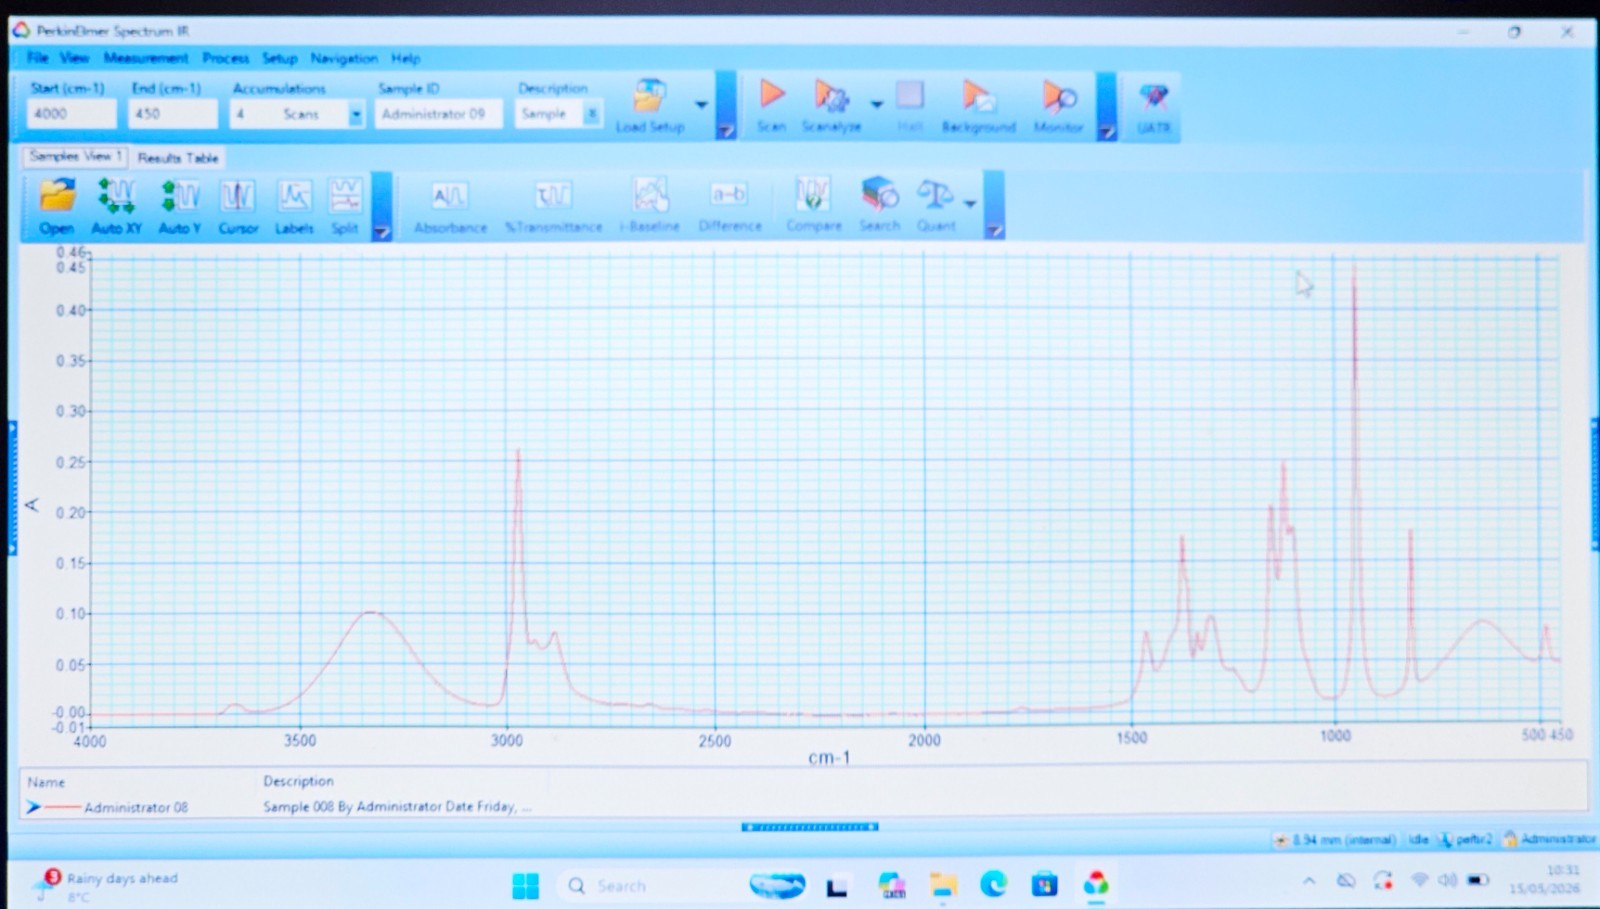Select the Cursor tool
This screenshot has height=909, width=1600.
[x=238, y=206]
